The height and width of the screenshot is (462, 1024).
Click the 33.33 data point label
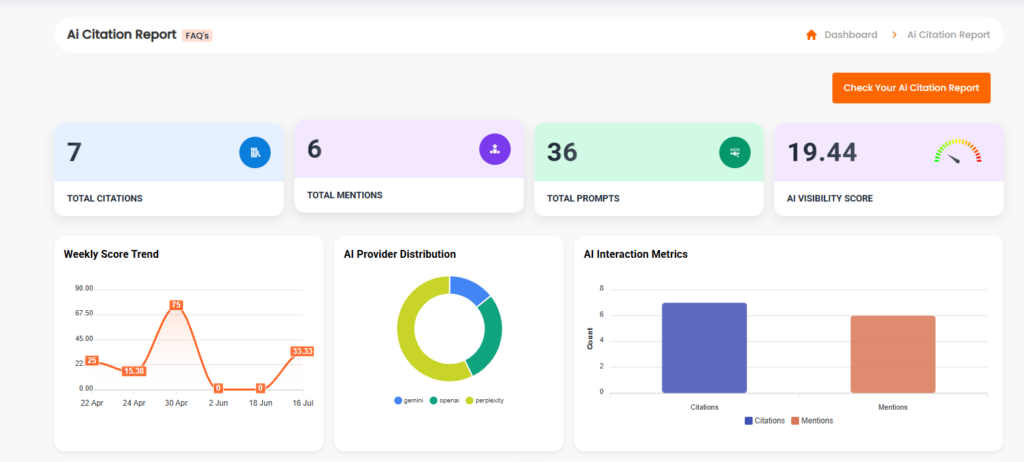tap(302, 351)
